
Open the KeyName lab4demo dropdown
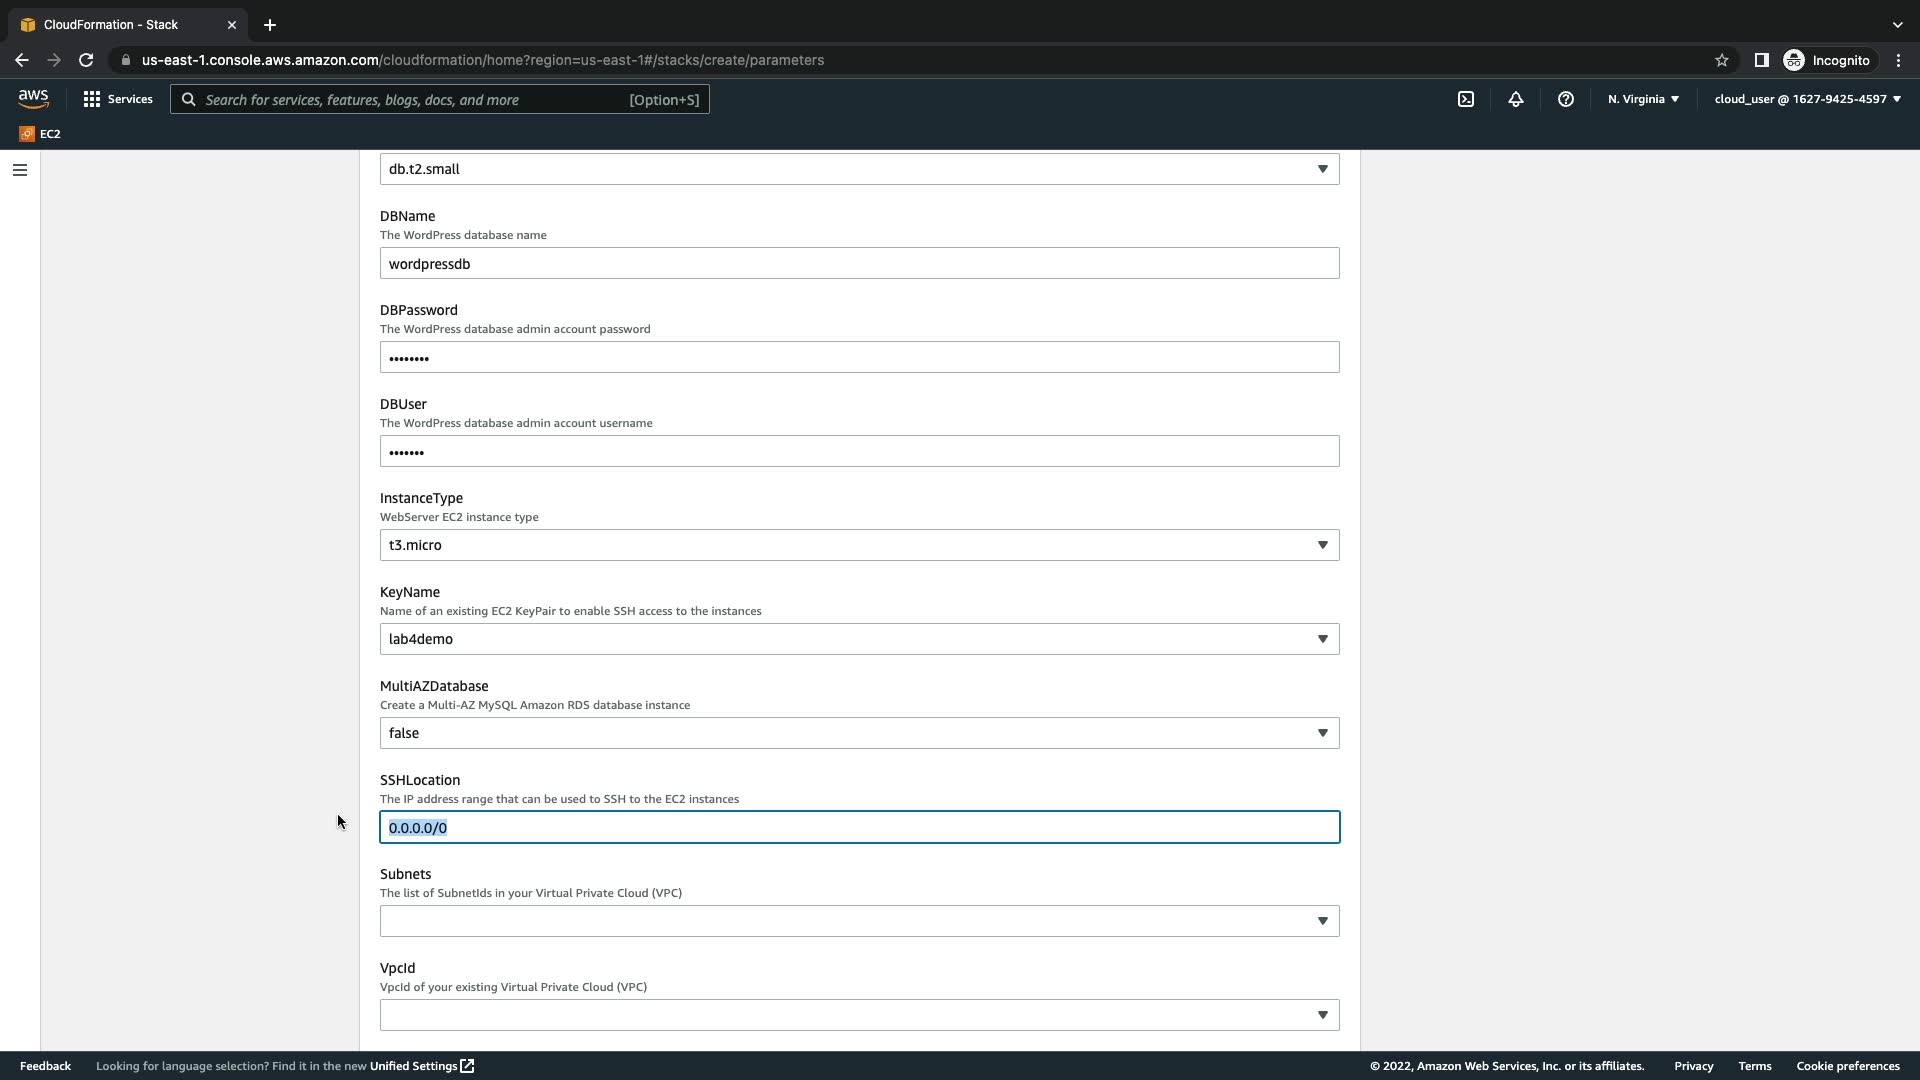tap(859, 639)
